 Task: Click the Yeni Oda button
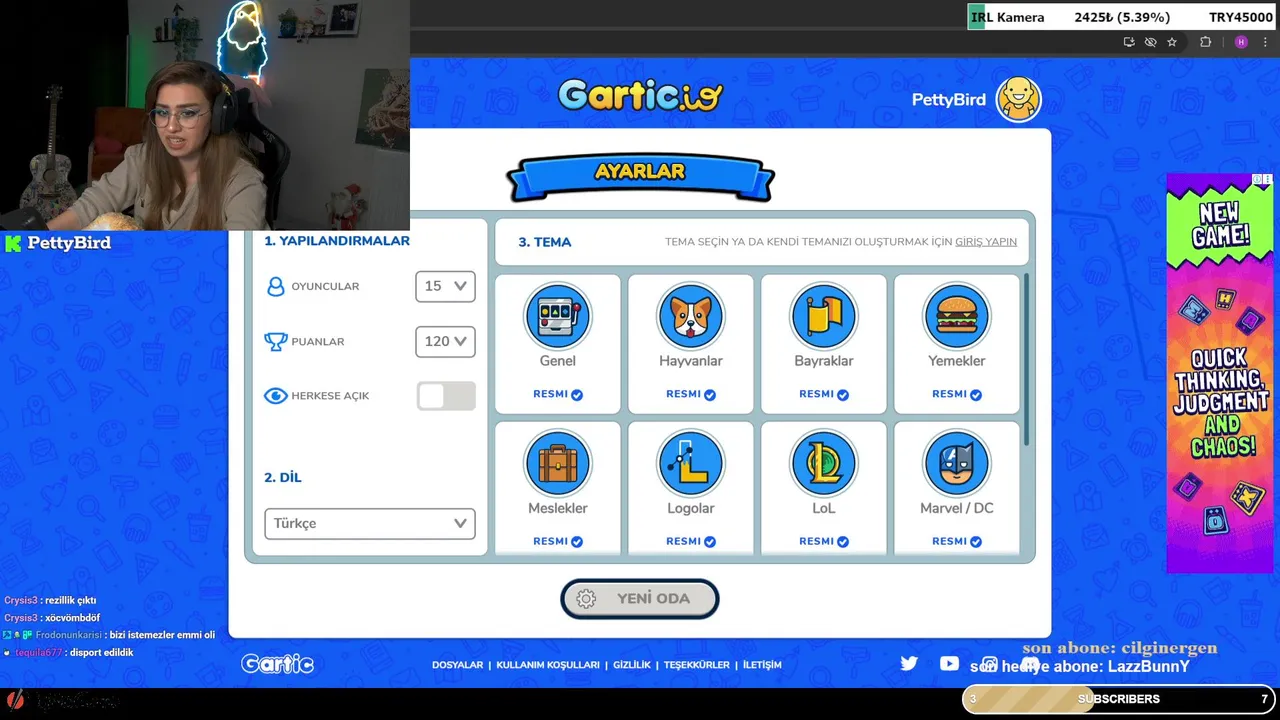(x=640, y=598)
